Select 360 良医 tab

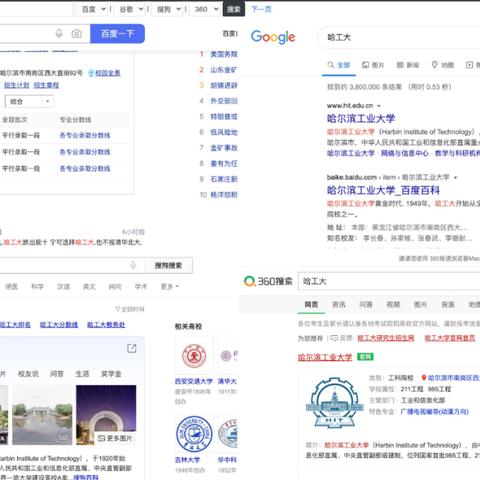click(x=448, y=304)
